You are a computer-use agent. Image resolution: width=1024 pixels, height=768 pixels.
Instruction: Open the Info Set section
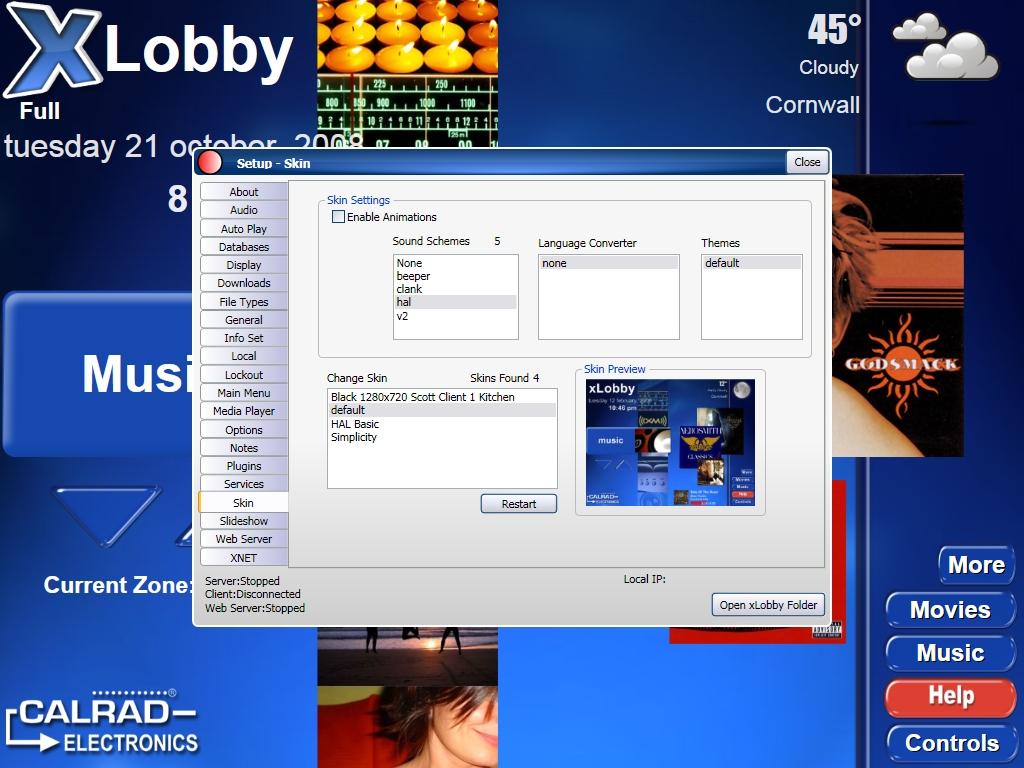[x=244, y=338]
